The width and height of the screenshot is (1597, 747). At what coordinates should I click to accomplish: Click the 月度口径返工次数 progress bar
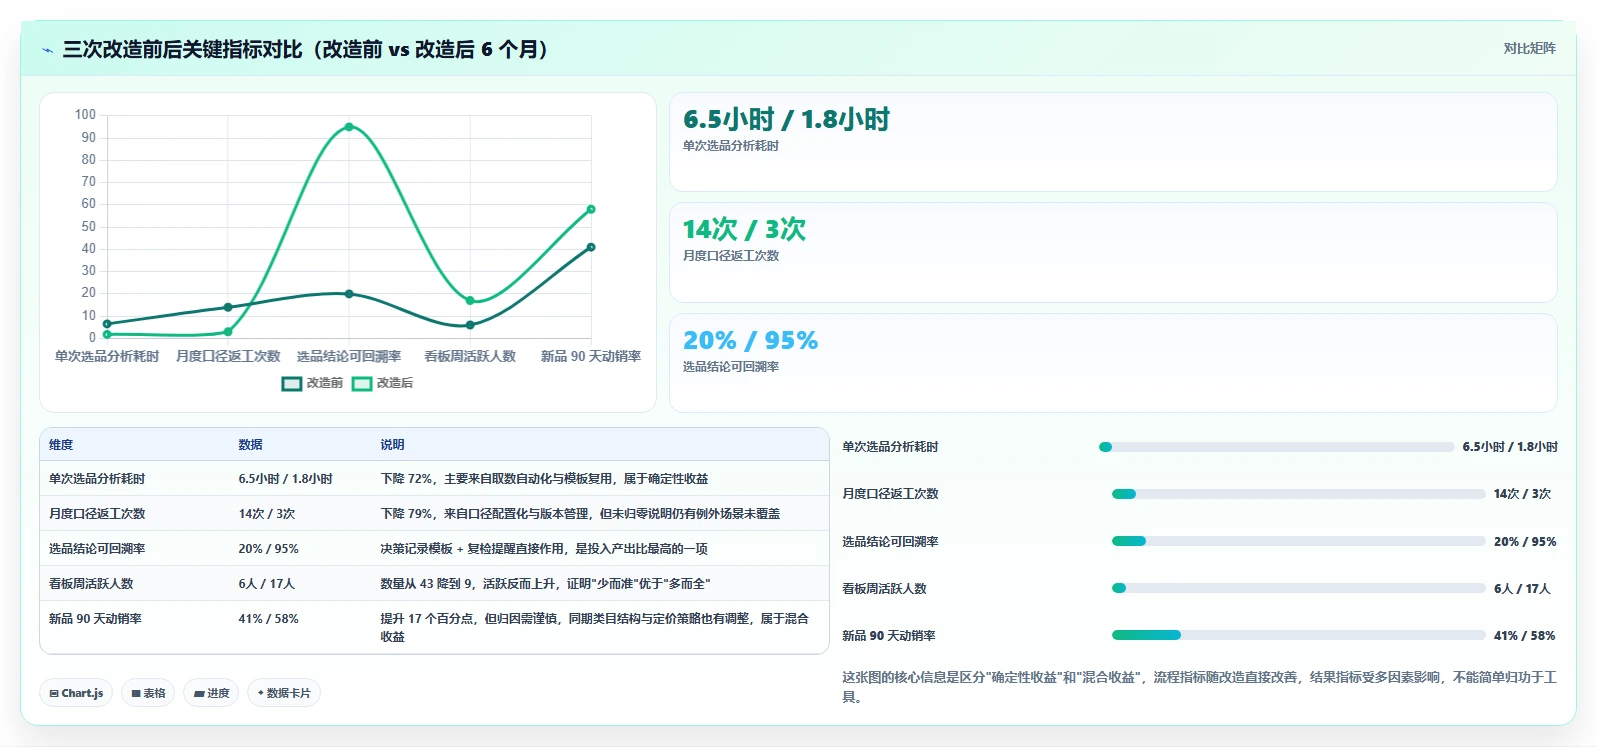pyautogui.click(x=1299, y=494)
